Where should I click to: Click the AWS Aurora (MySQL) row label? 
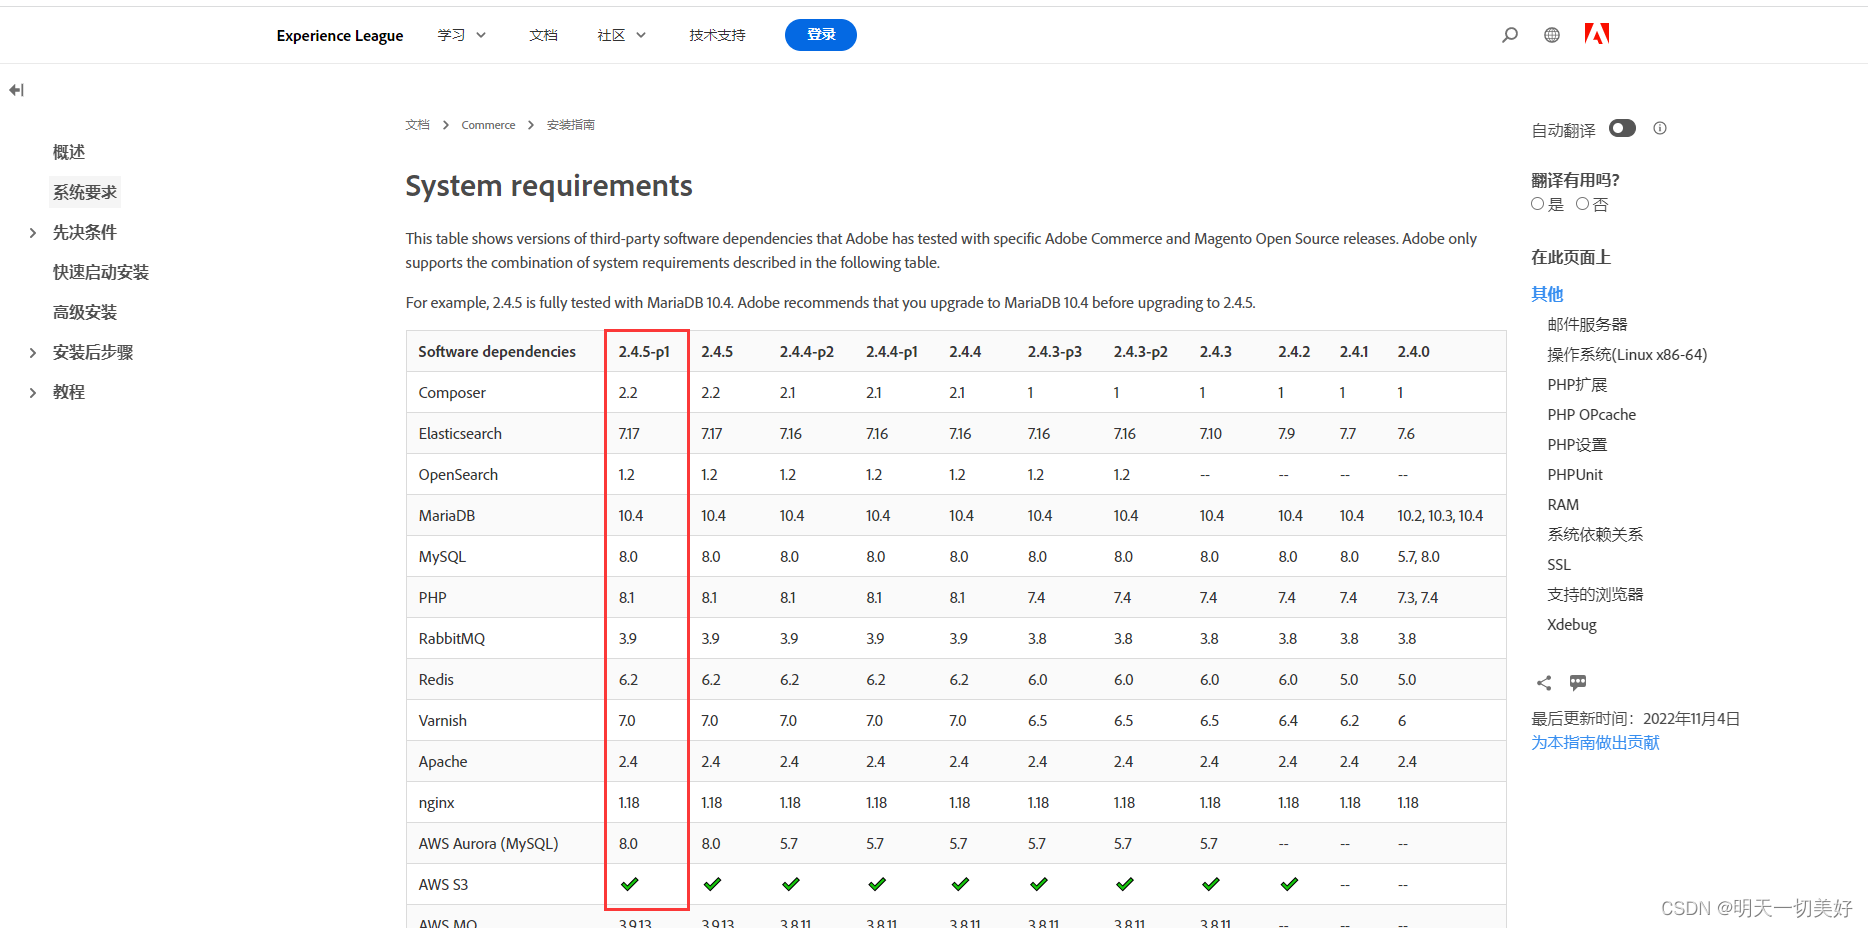point(488,843)
